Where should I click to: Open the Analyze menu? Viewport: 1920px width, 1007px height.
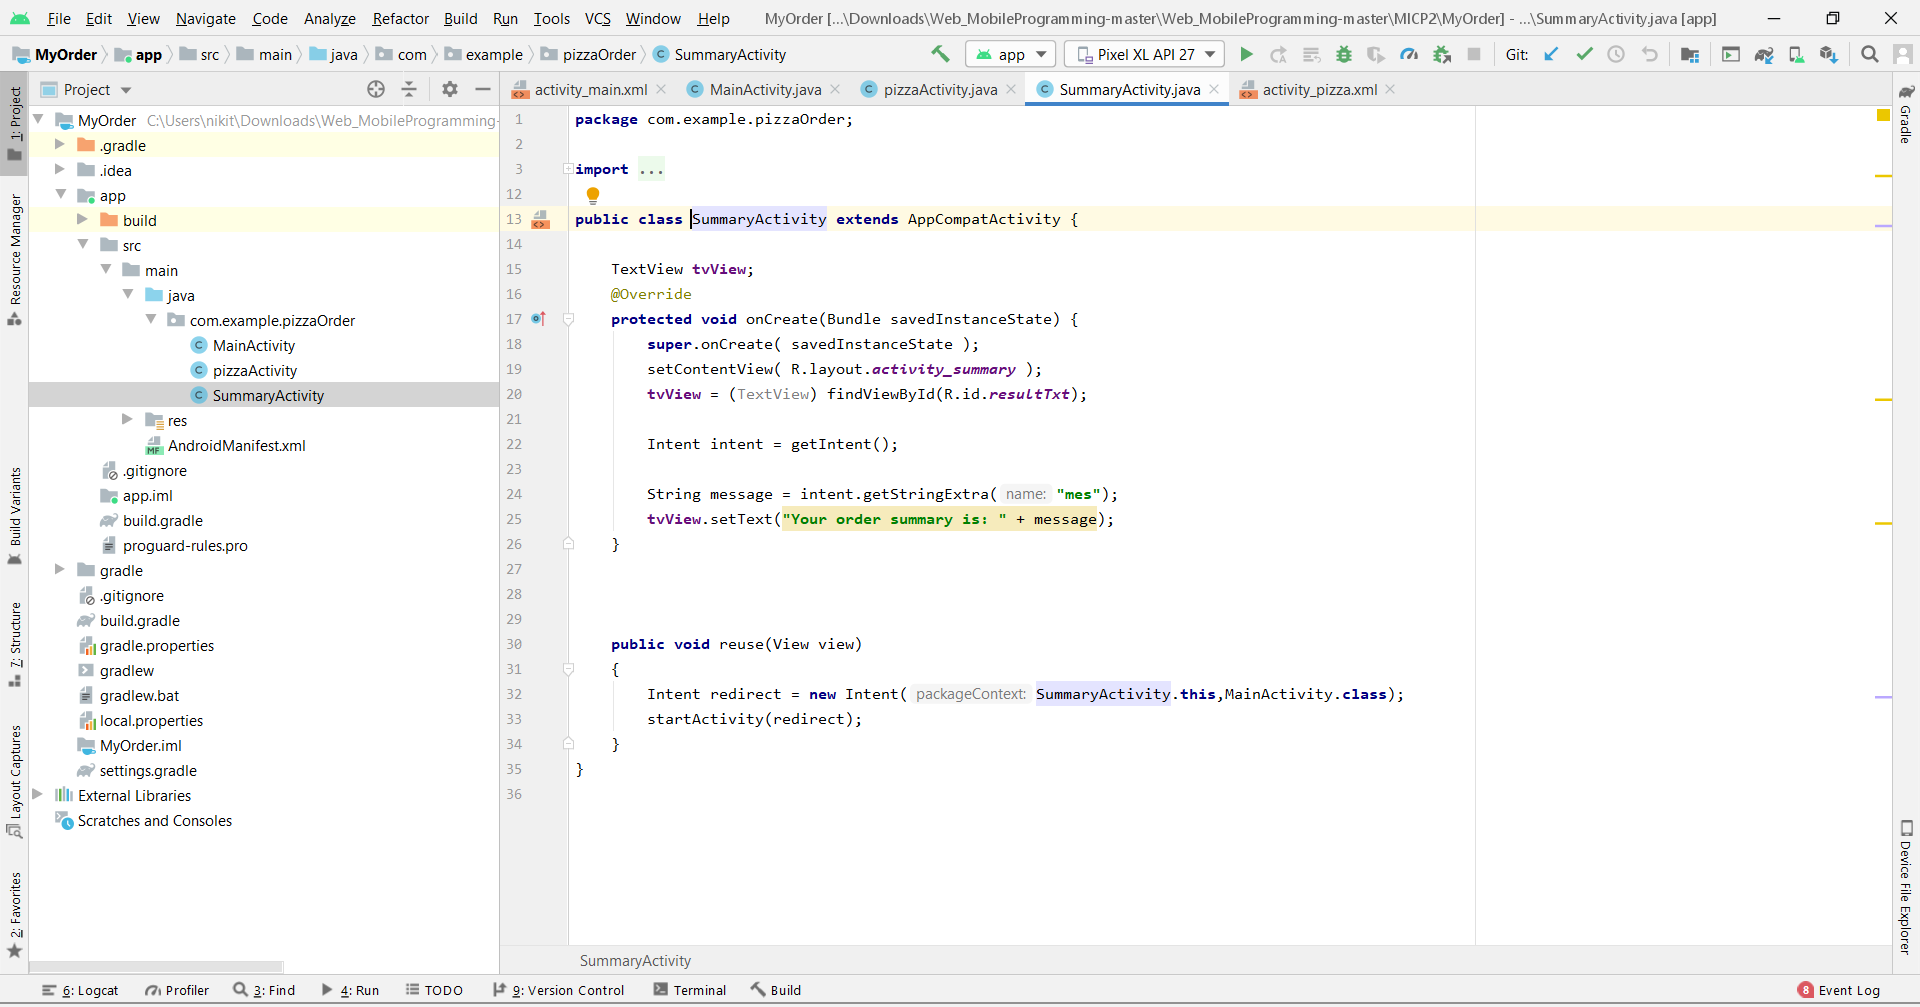(330, 18)
